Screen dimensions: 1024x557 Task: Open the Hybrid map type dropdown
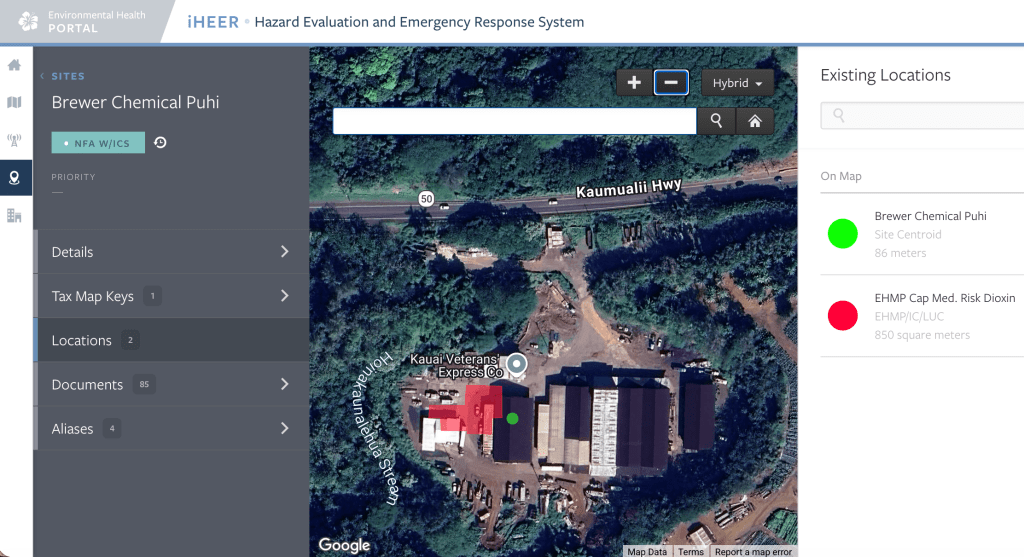coord(737,83)
